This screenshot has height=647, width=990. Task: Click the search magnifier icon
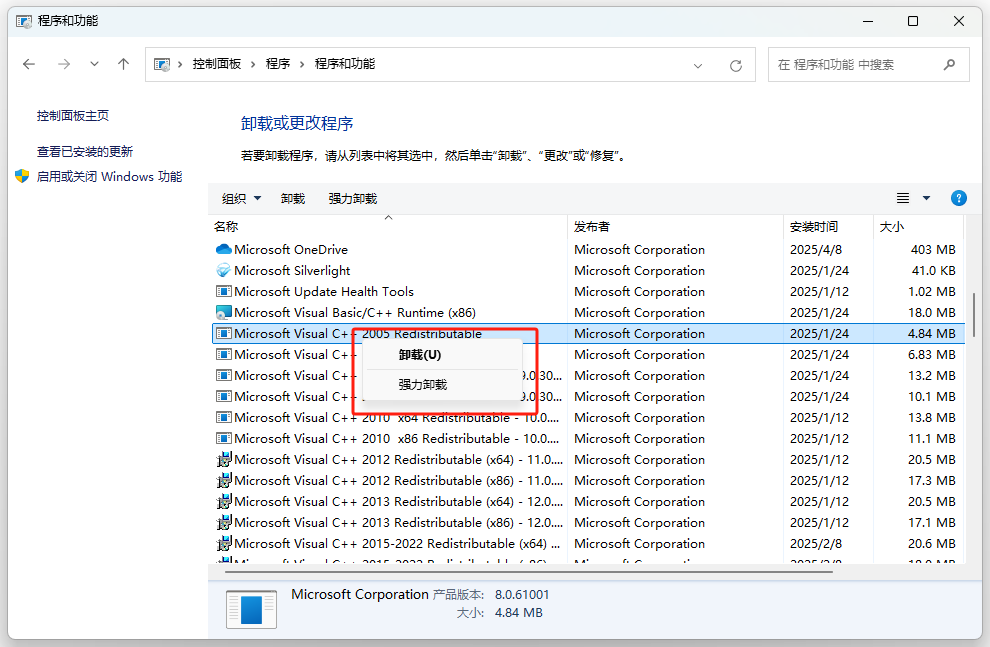click(x=949, y=64)
